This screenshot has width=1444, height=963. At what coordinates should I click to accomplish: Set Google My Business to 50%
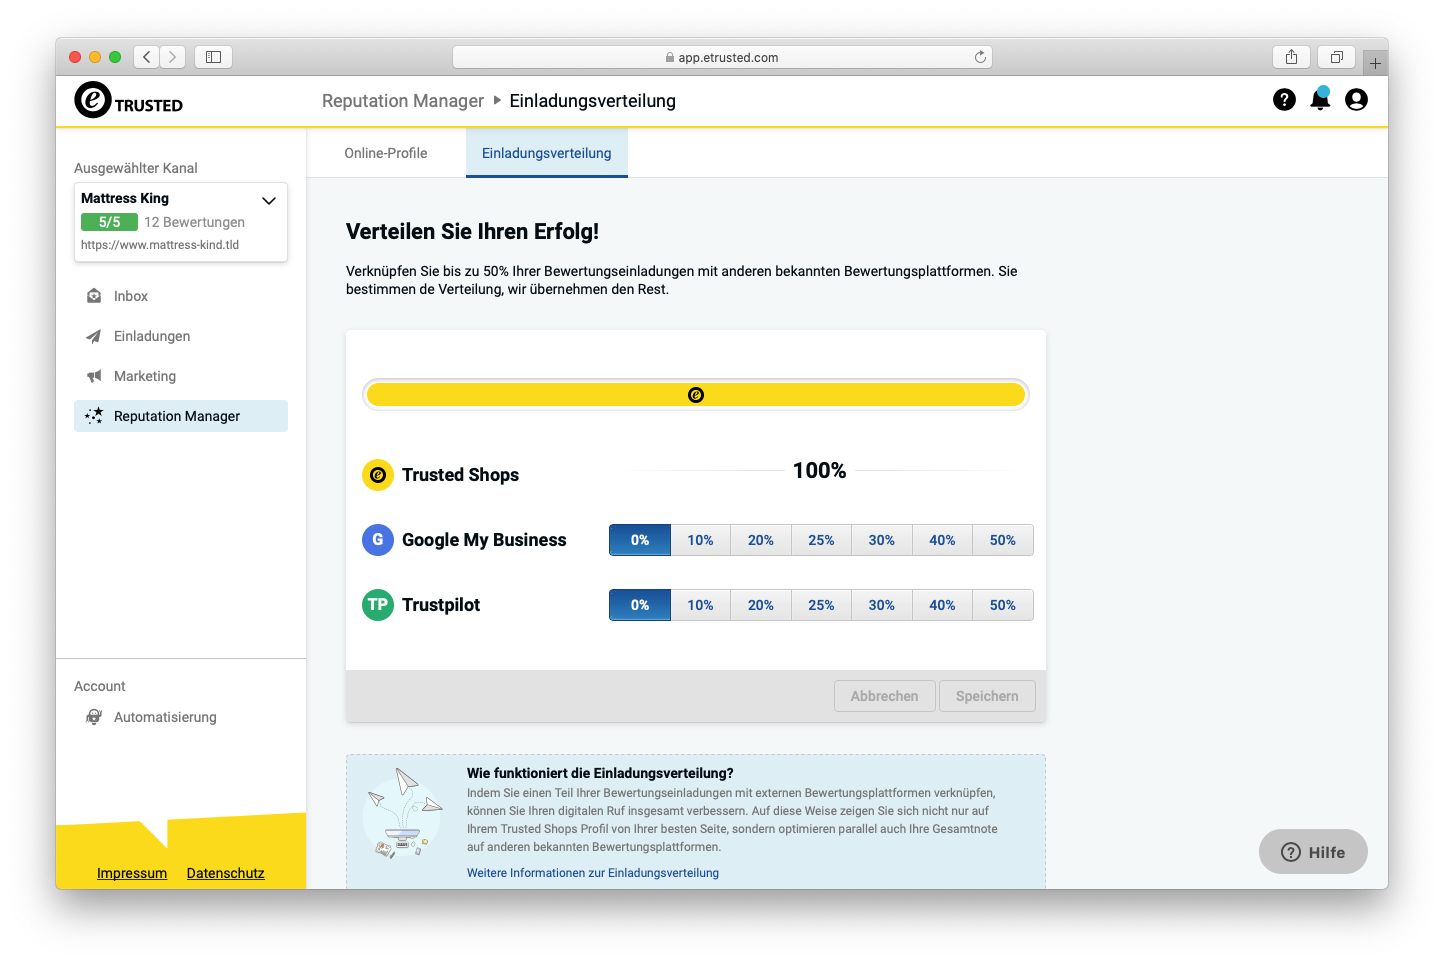[x=1003, y=540]
